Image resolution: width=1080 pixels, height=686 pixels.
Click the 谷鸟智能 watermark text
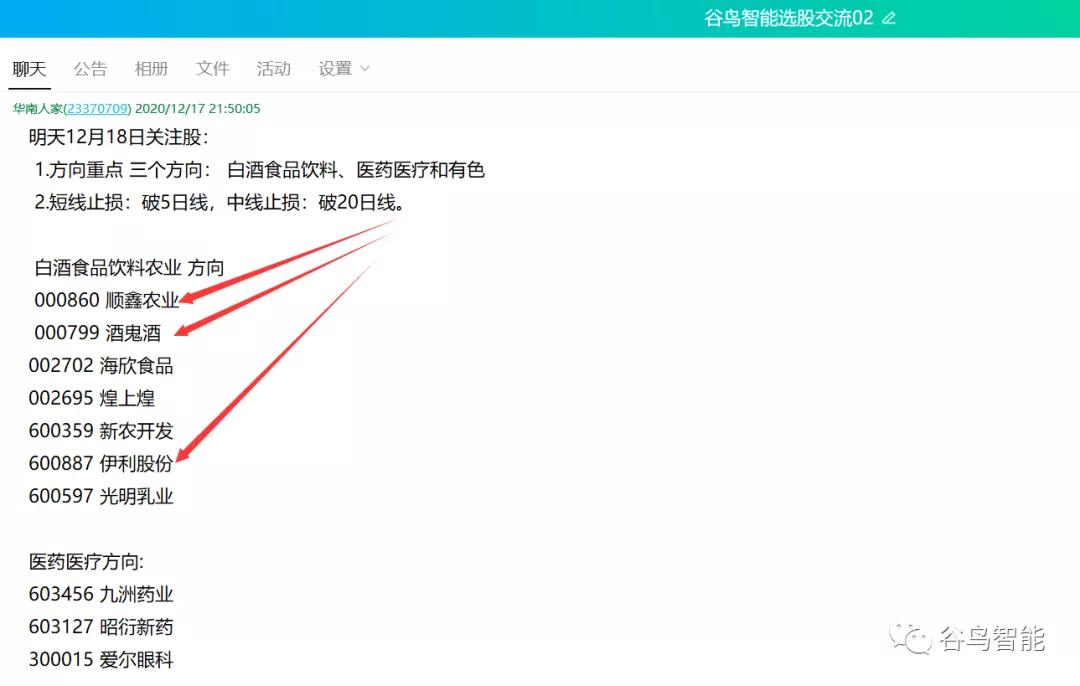pos(991,638)
